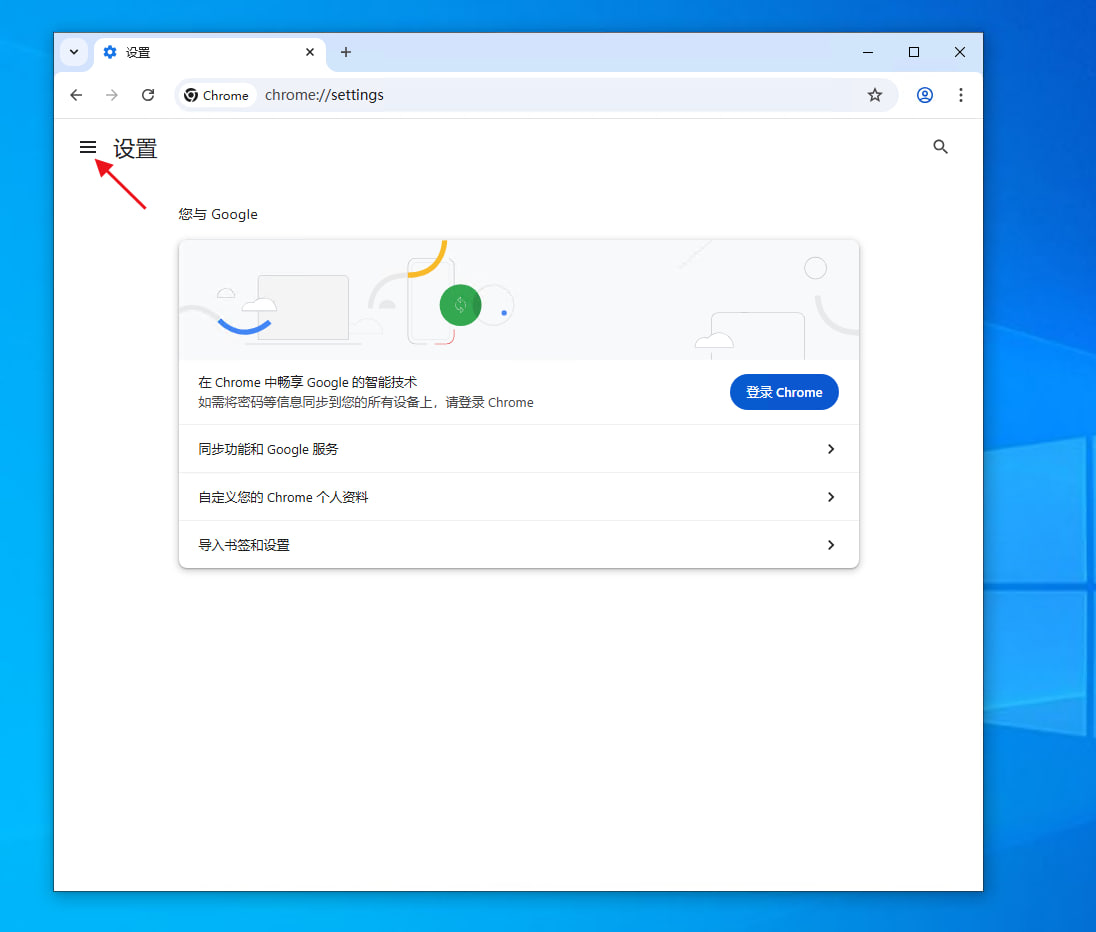Viewport: 1096px width, 932px height.
Task: Go back using the back arrow
Action: [76, 95]
